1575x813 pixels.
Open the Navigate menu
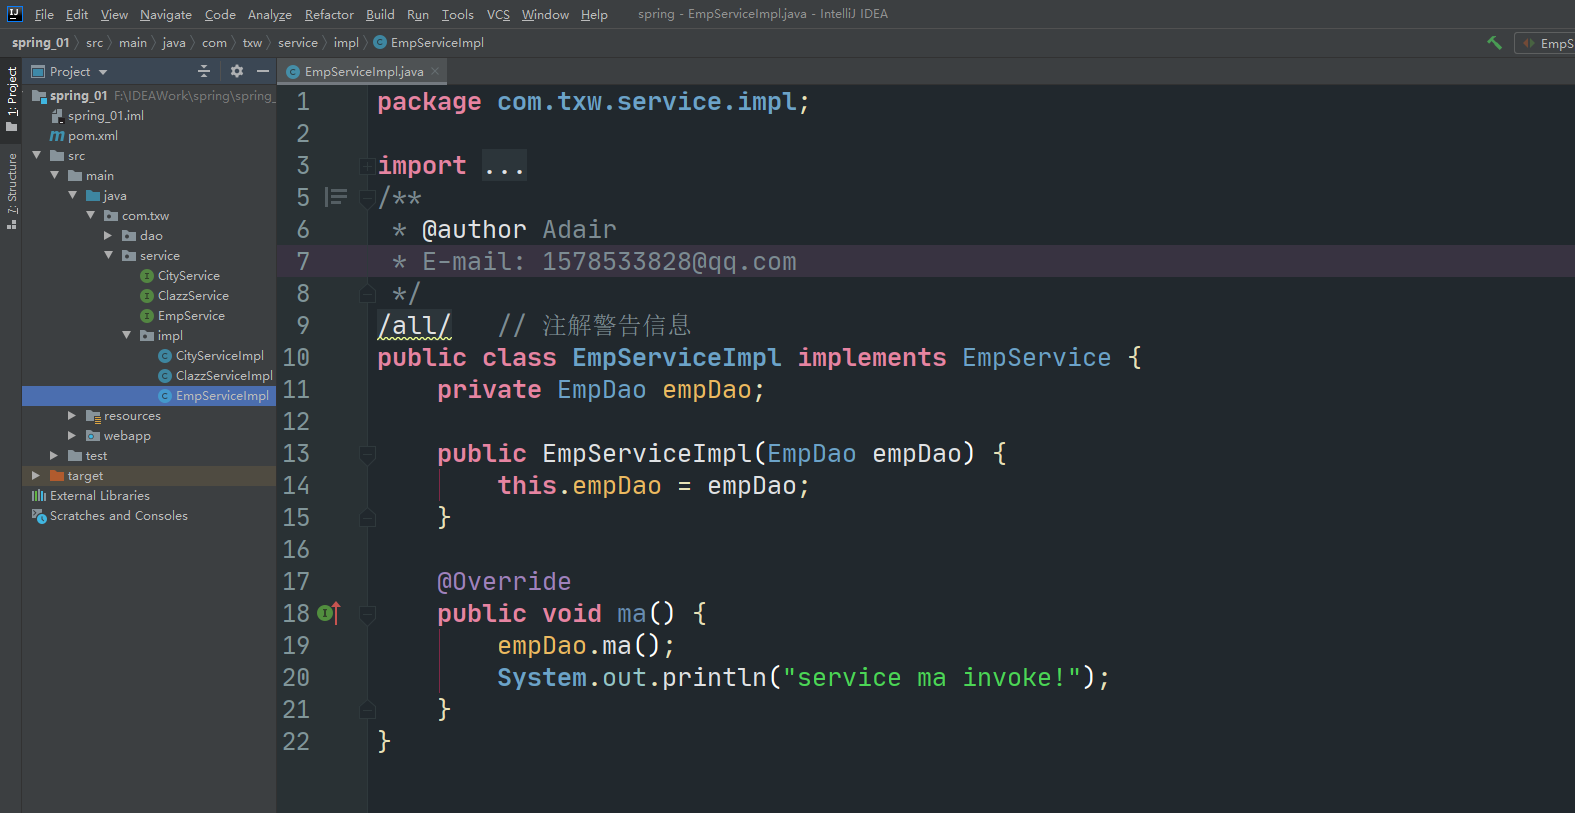coord(165,14)
